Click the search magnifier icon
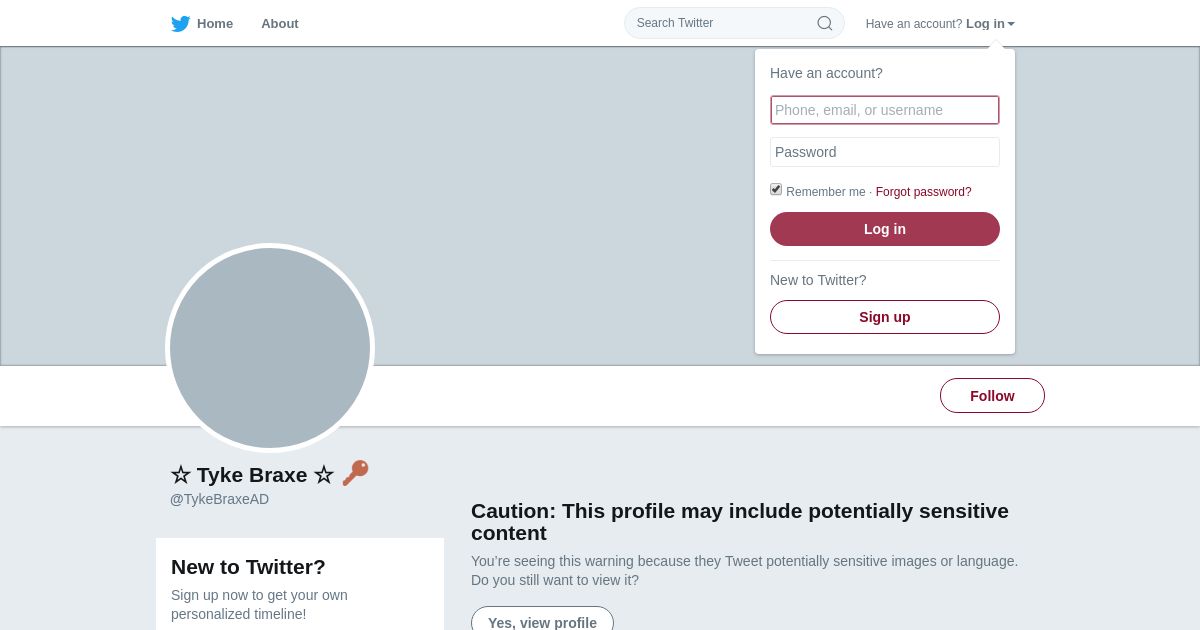 (825, 23)
